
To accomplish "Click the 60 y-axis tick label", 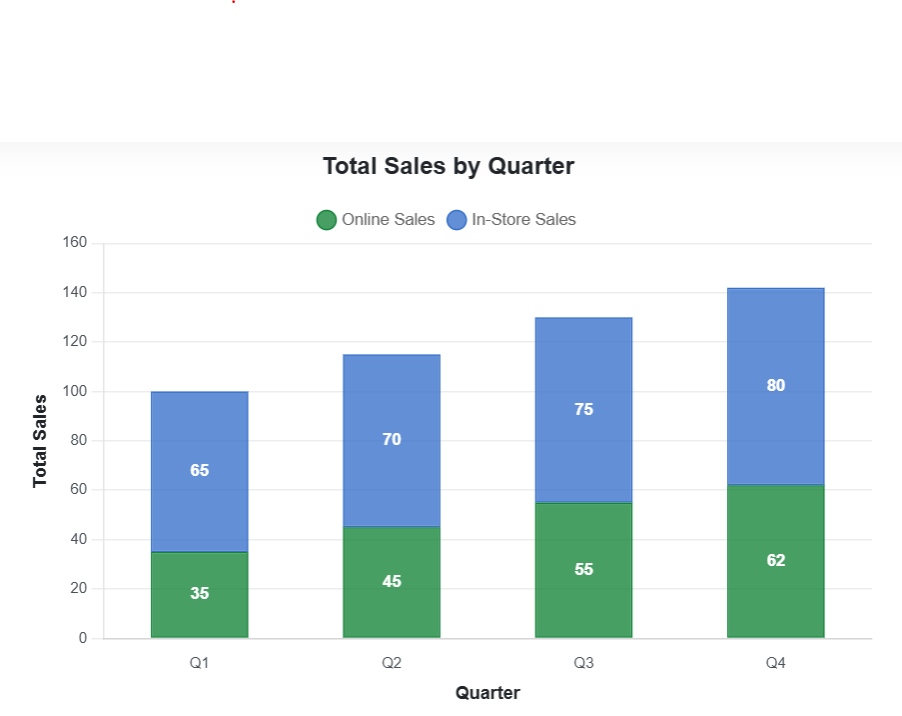I will point(79,489).
